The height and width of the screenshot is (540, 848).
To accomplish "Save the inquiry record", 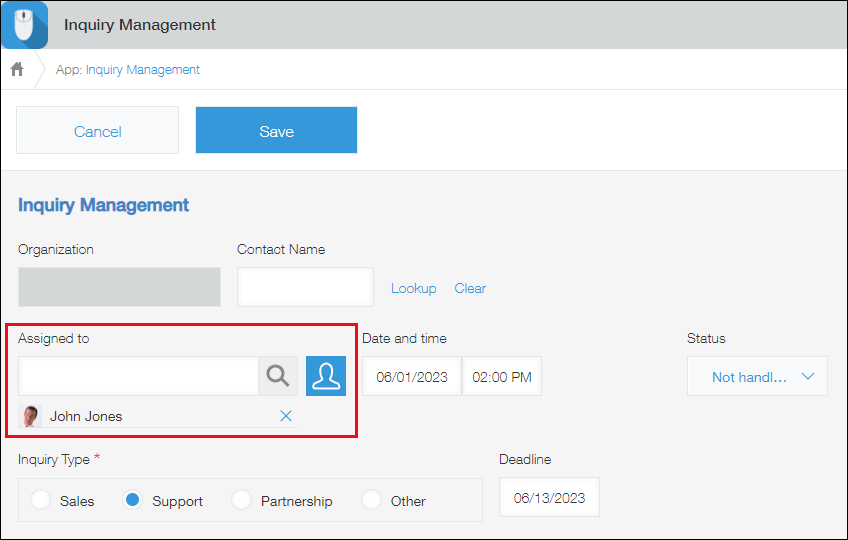I will point(276,131).
